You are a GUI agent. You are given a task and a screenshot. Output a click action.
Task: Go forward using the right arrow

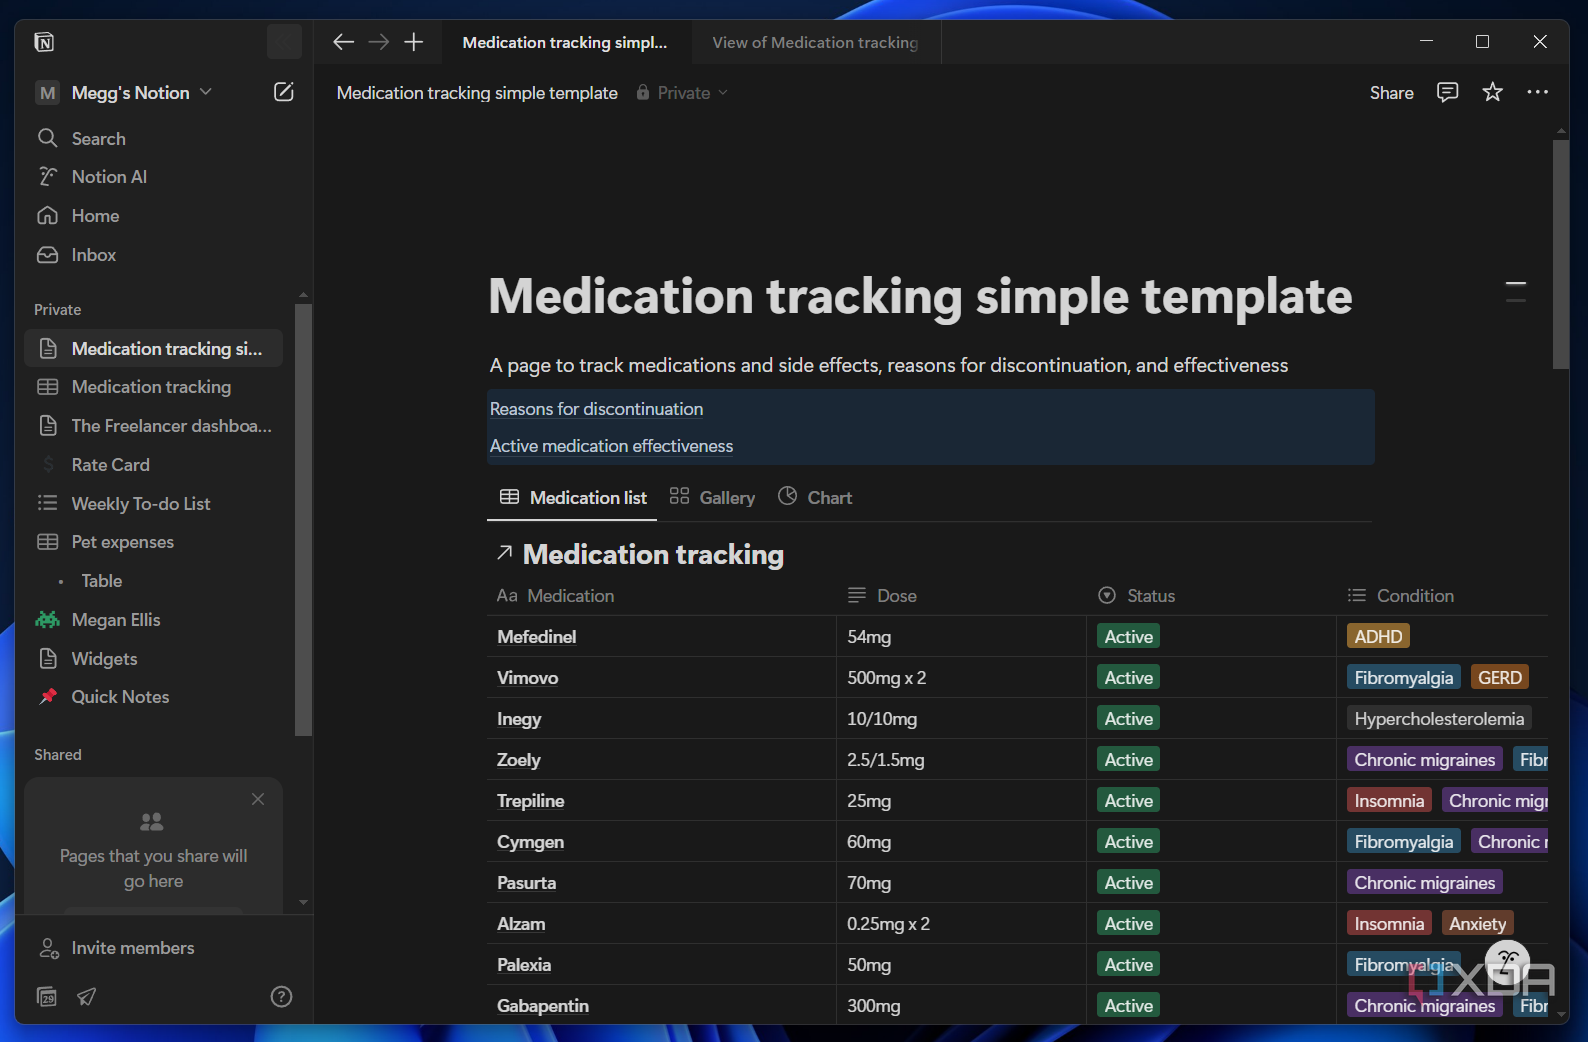tap(379, 42)
